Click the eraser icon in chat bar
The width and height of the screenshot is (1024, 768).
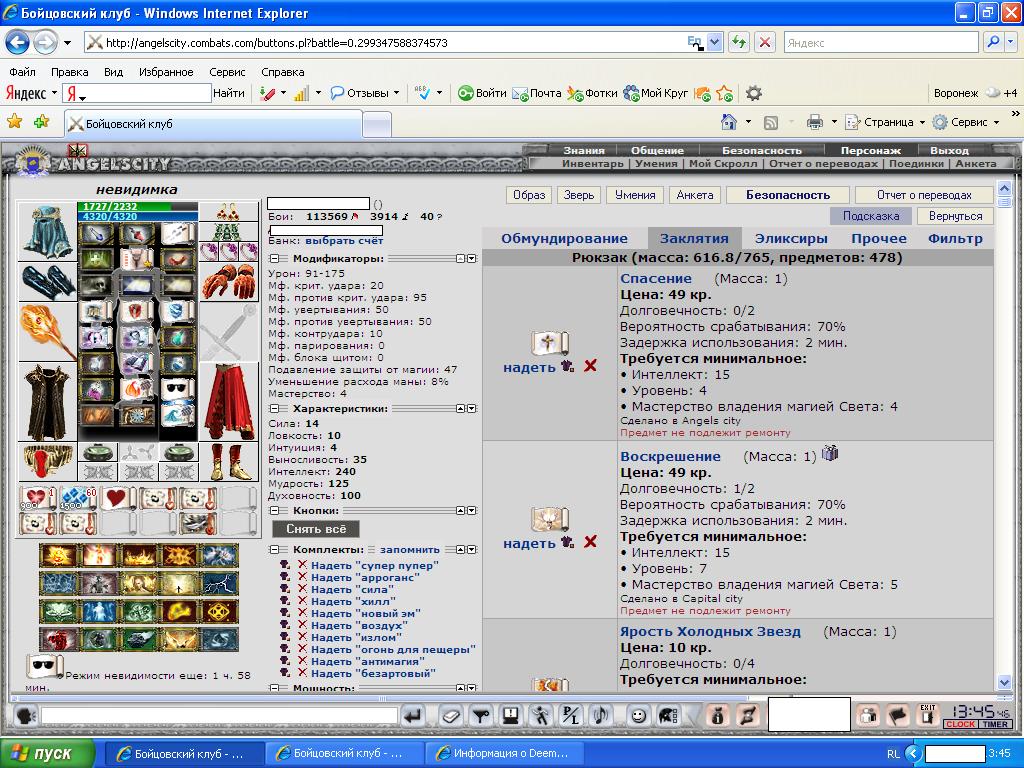tap(451, 716)
